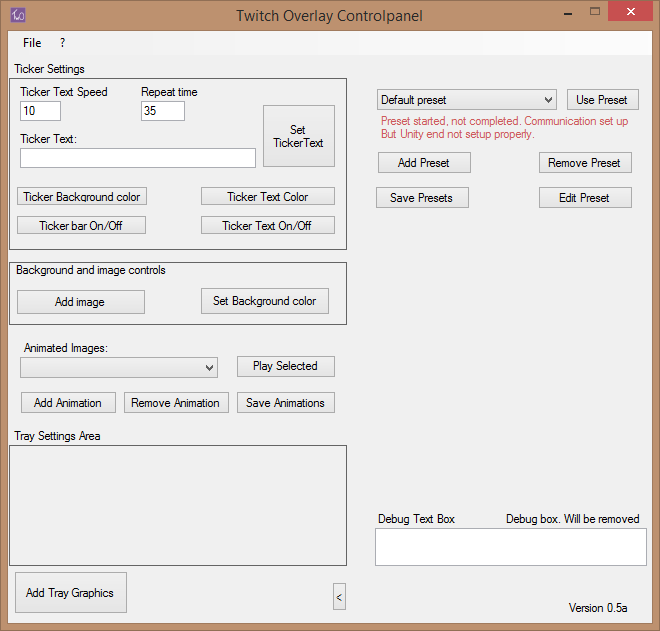Viewport: 660px width, 631px height.
Task: Toggle the Ticker bar On/Off
Action: pyautogui.click(x=82, y=226)
